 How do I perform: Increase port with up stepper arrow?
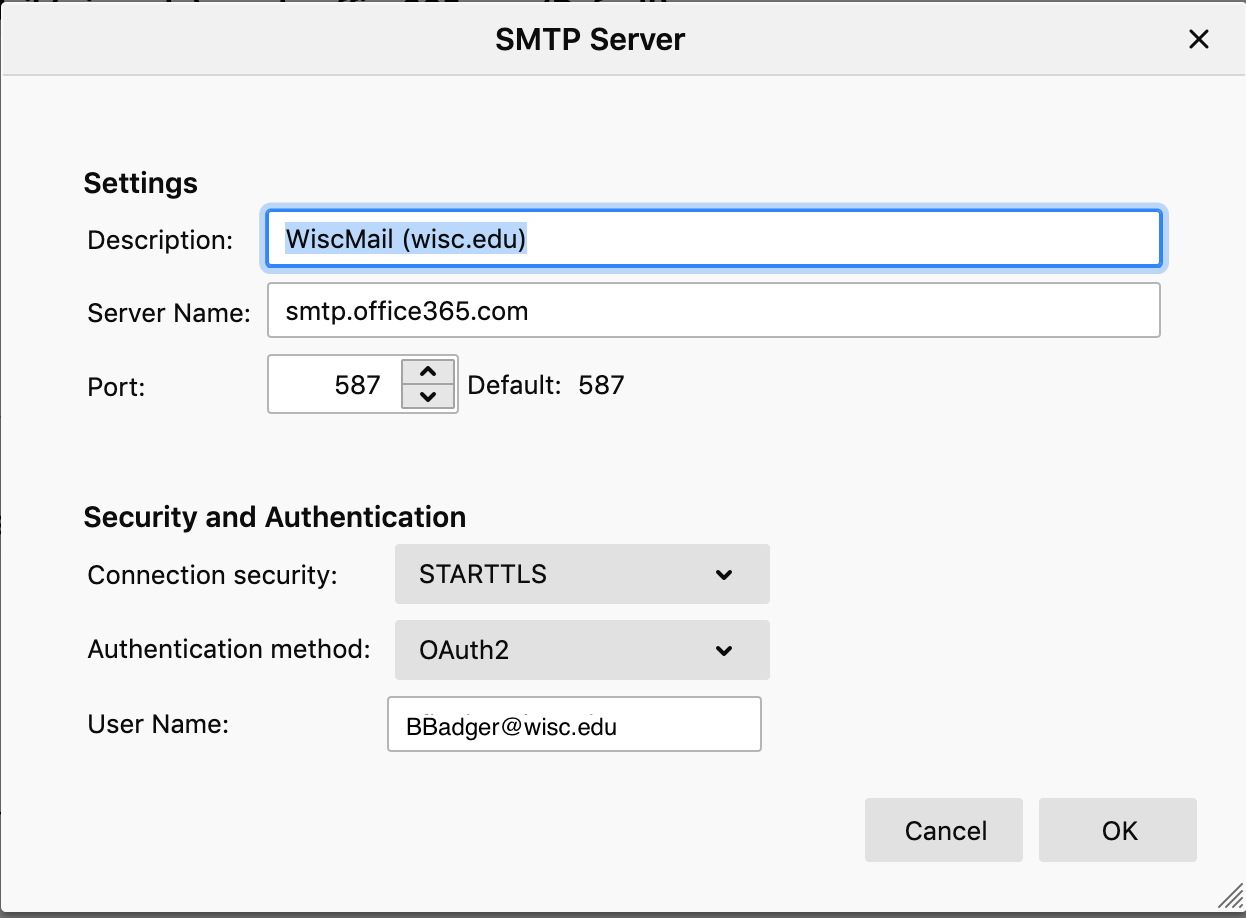click(x=428, y=371)
